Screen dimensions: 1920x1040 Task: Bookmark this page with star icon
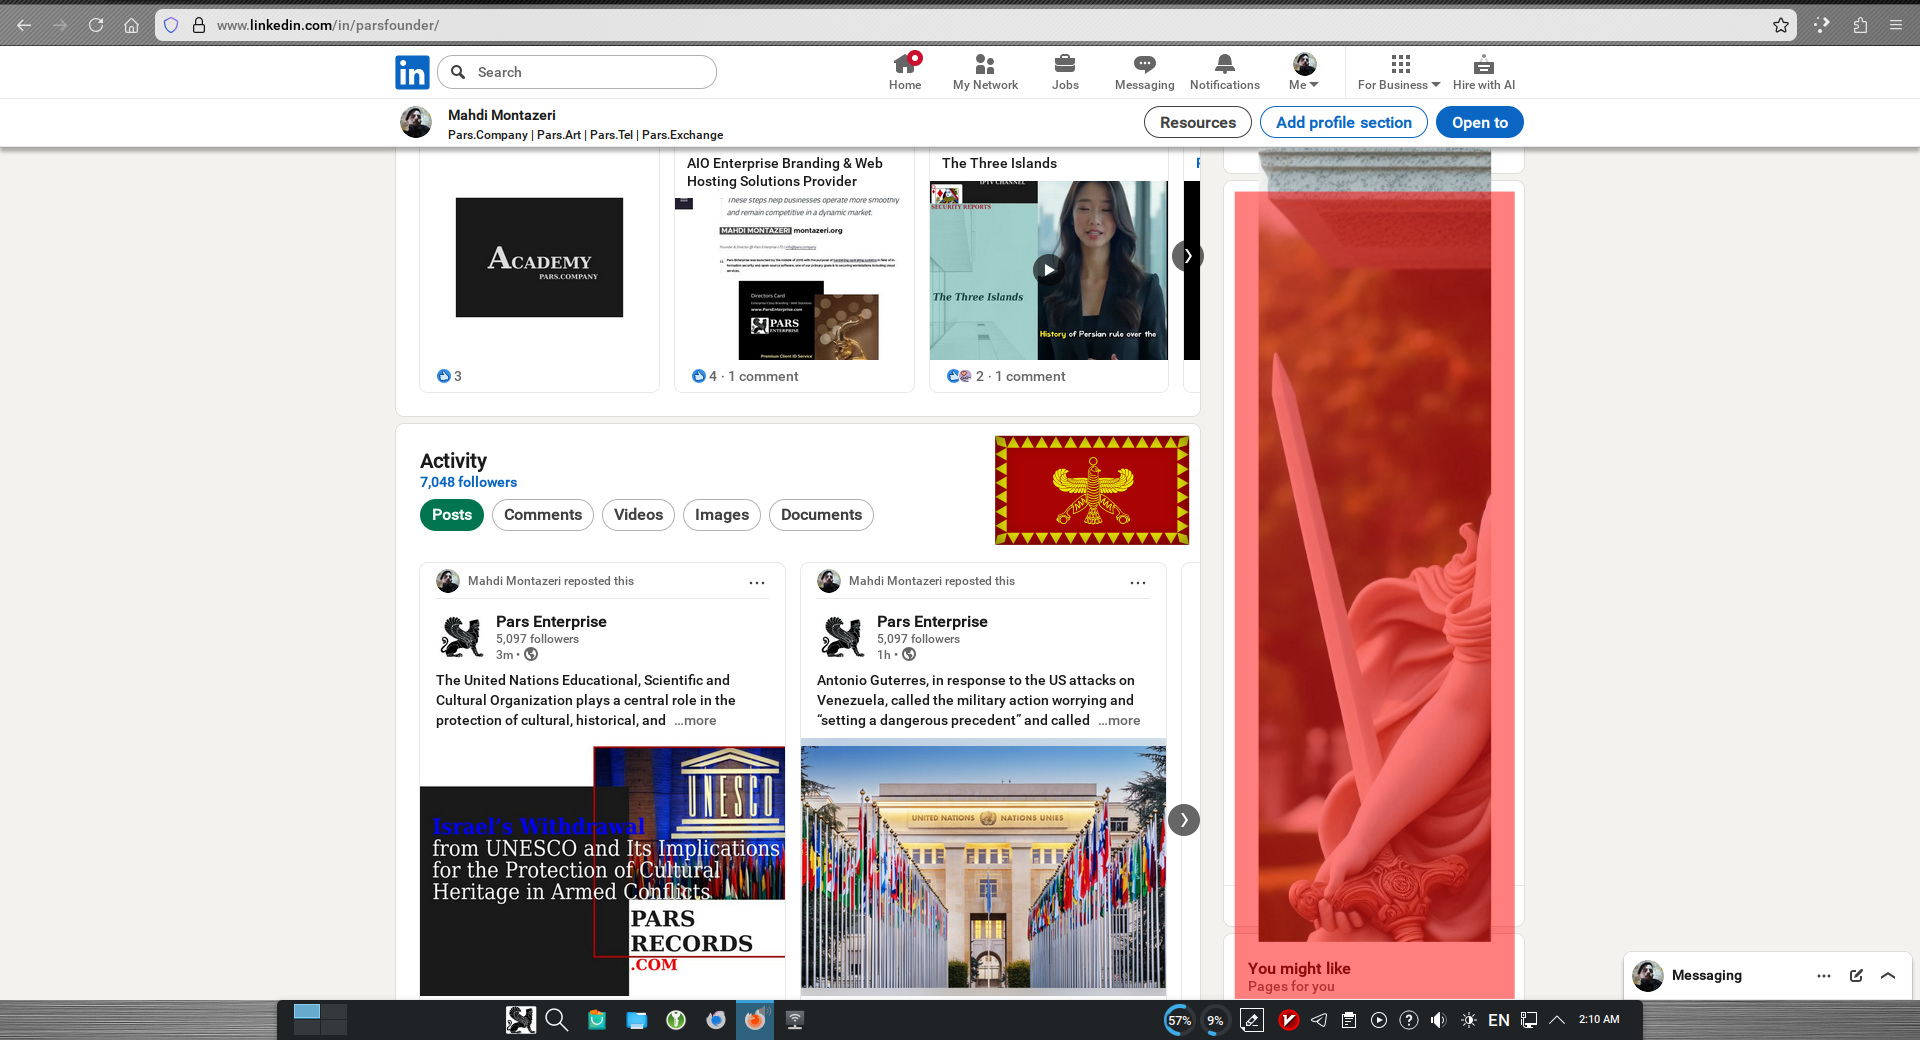pyautogui.click(x=1781, y=25)
